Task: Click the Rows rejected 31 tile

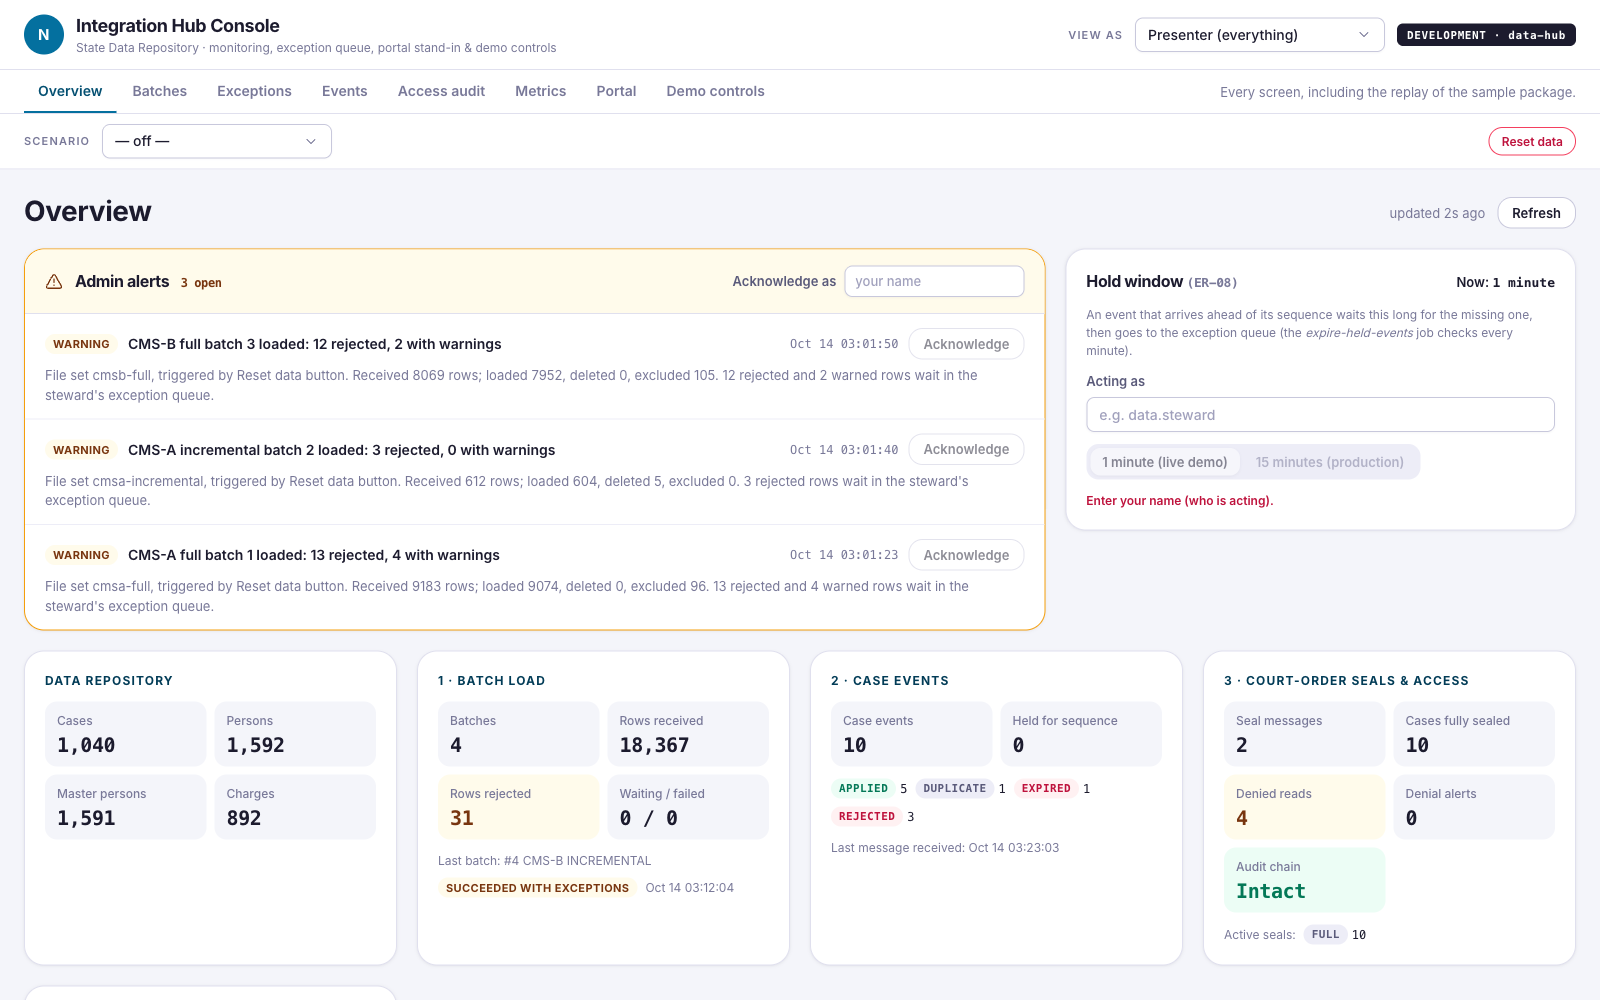Action: 518,807
